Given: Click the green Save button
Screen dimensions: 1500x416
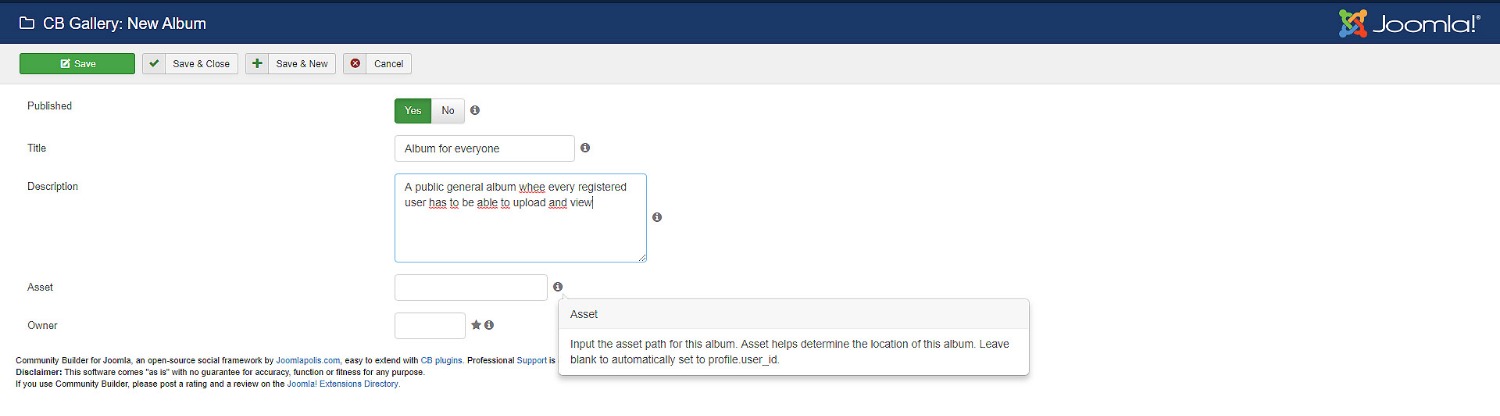Looking at the screenshot, I should pyautogui.click(x=77, y=63).
